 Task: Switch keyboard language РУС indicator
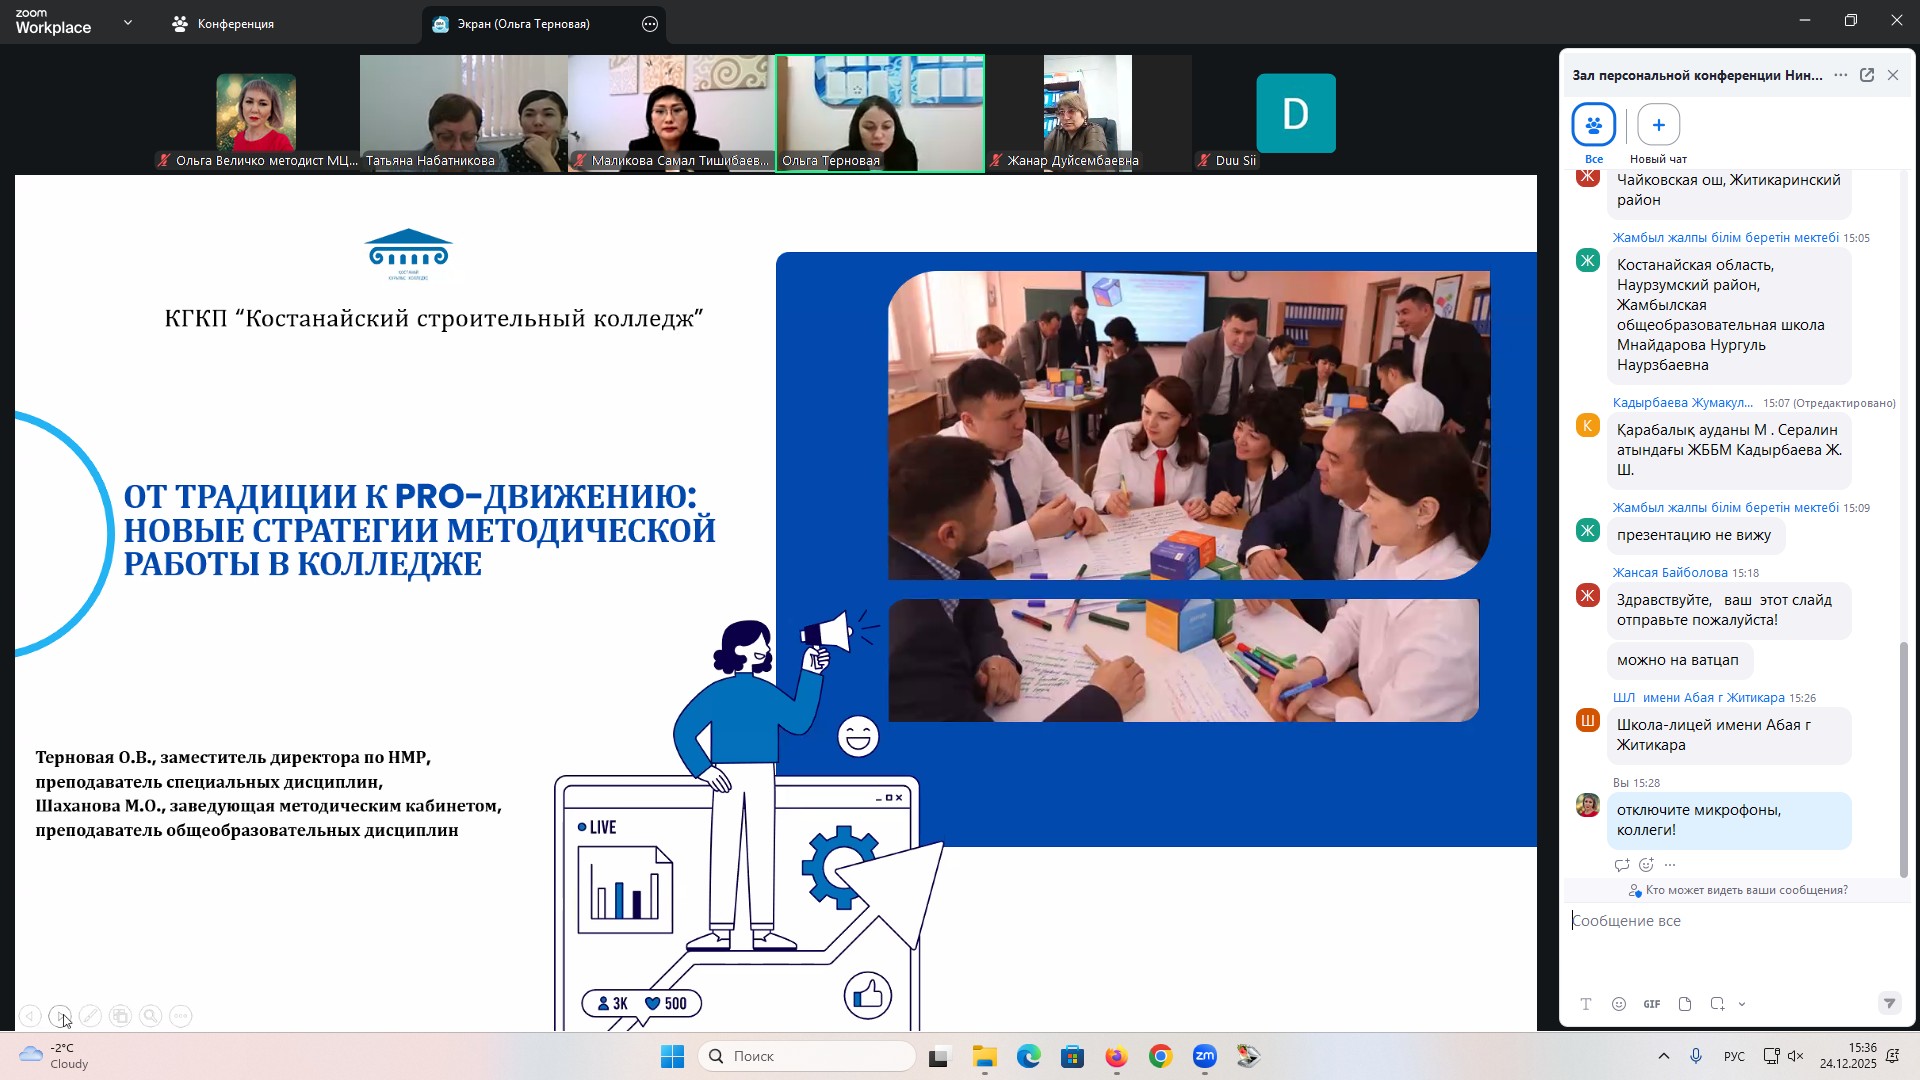click(1734, 1057)
